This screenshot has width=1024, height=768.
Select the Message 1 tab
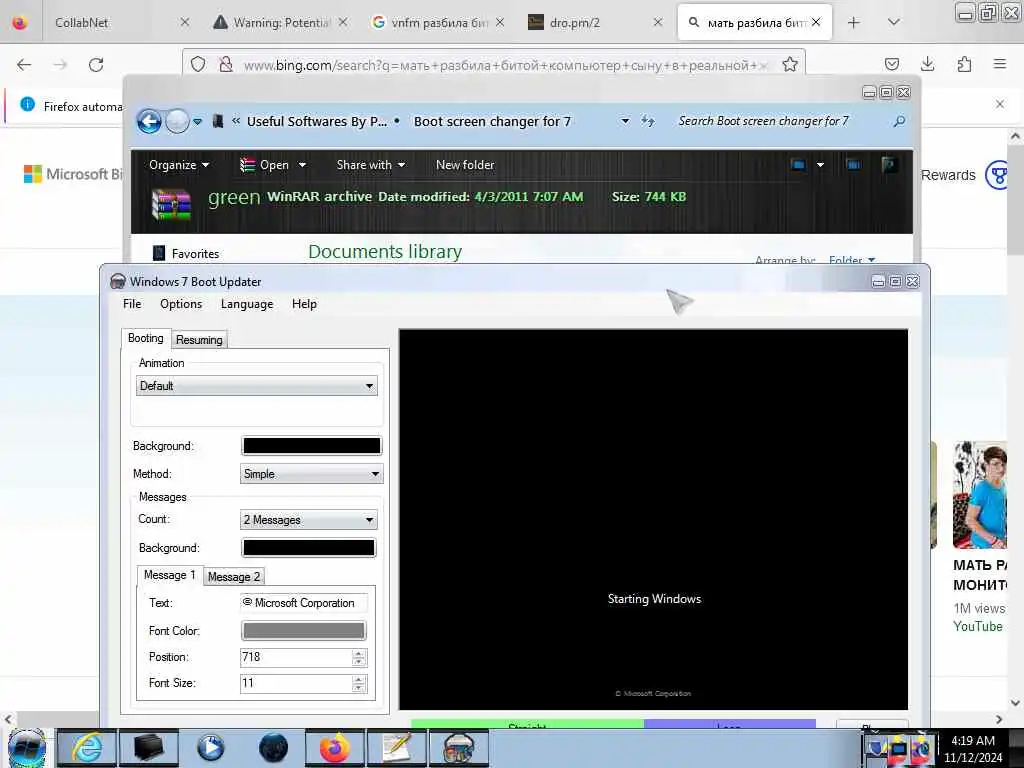click(x=170, y=575)
